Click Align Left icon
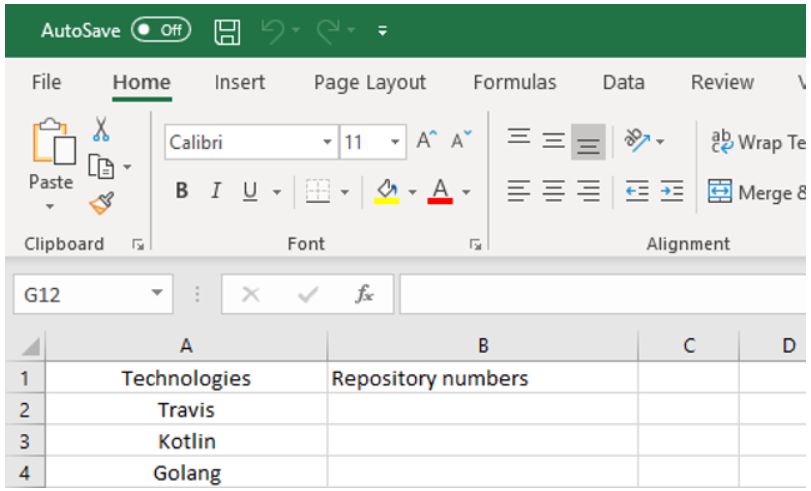This screenshot has width=811, height=491. coord(519,191)
